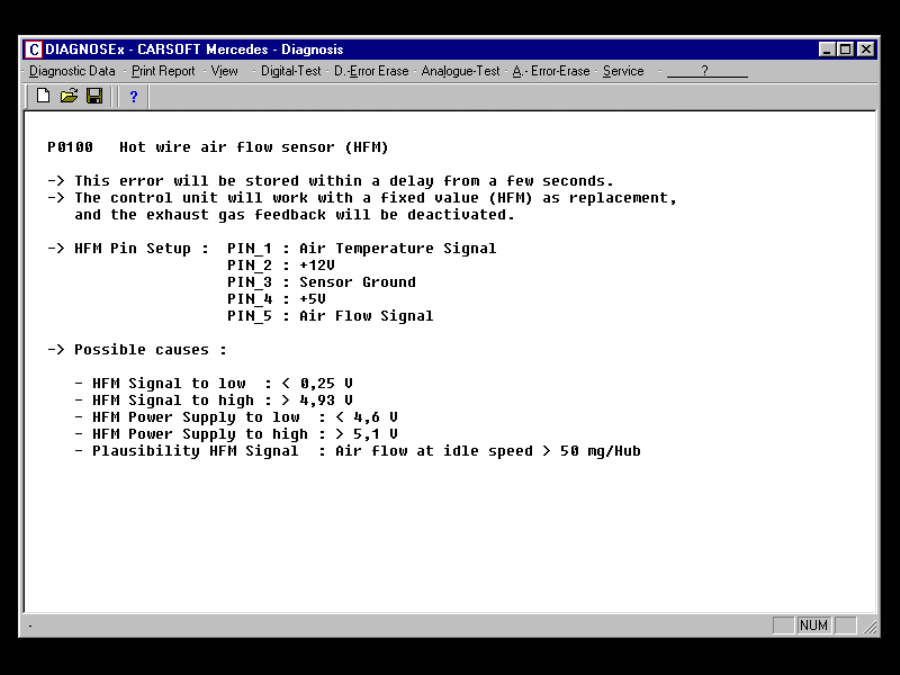Click the P0100 error code text
This screenshot has width=900, height=675.
tap(70, 147)
